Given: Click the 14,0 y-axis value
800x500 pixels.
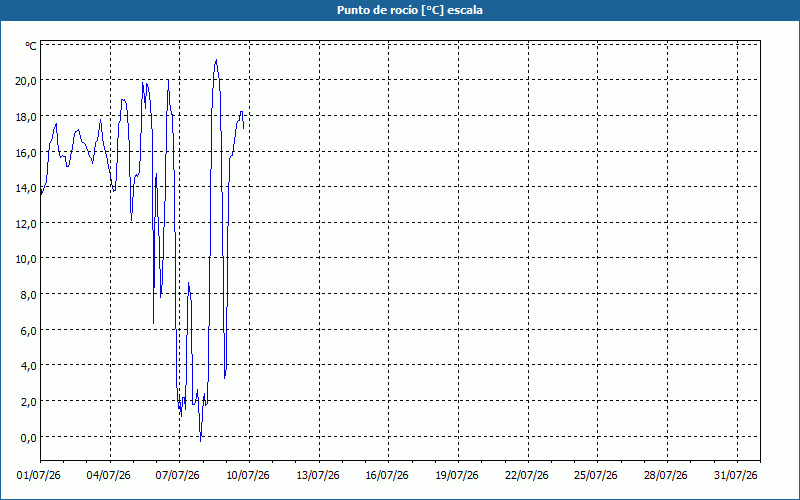Looking at the screenshot, I should (26, 188).
